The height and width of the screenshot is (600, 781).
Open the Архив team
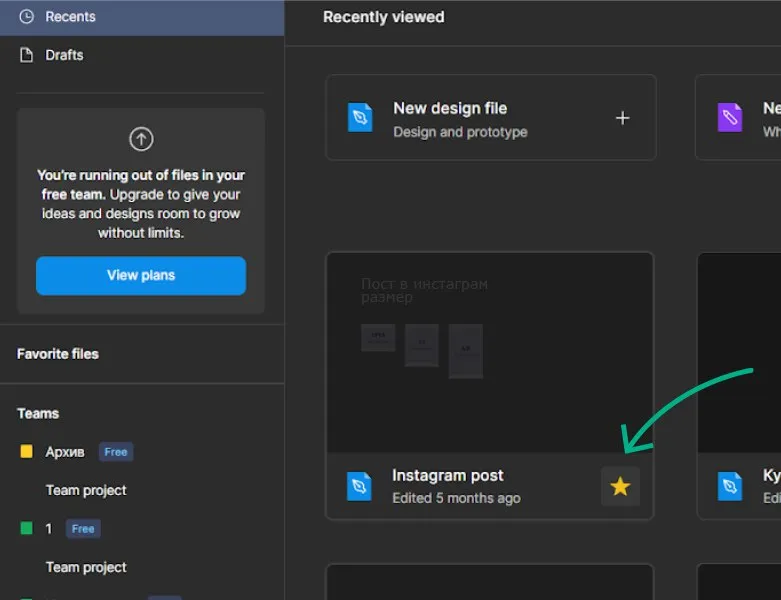point(65,452)
